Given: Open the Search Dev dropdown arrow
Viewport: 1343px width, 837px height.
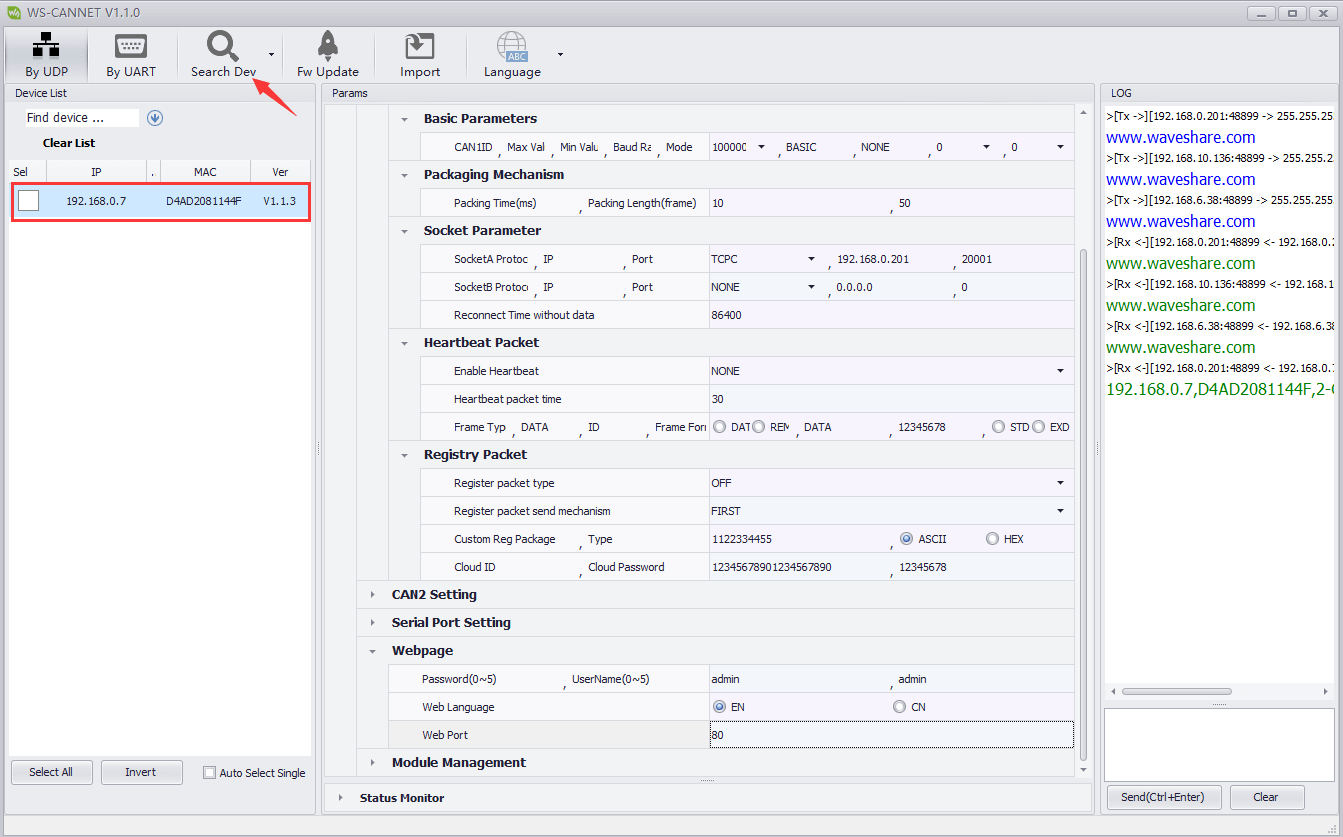Looking at the screenshot, I should [271, 54].
